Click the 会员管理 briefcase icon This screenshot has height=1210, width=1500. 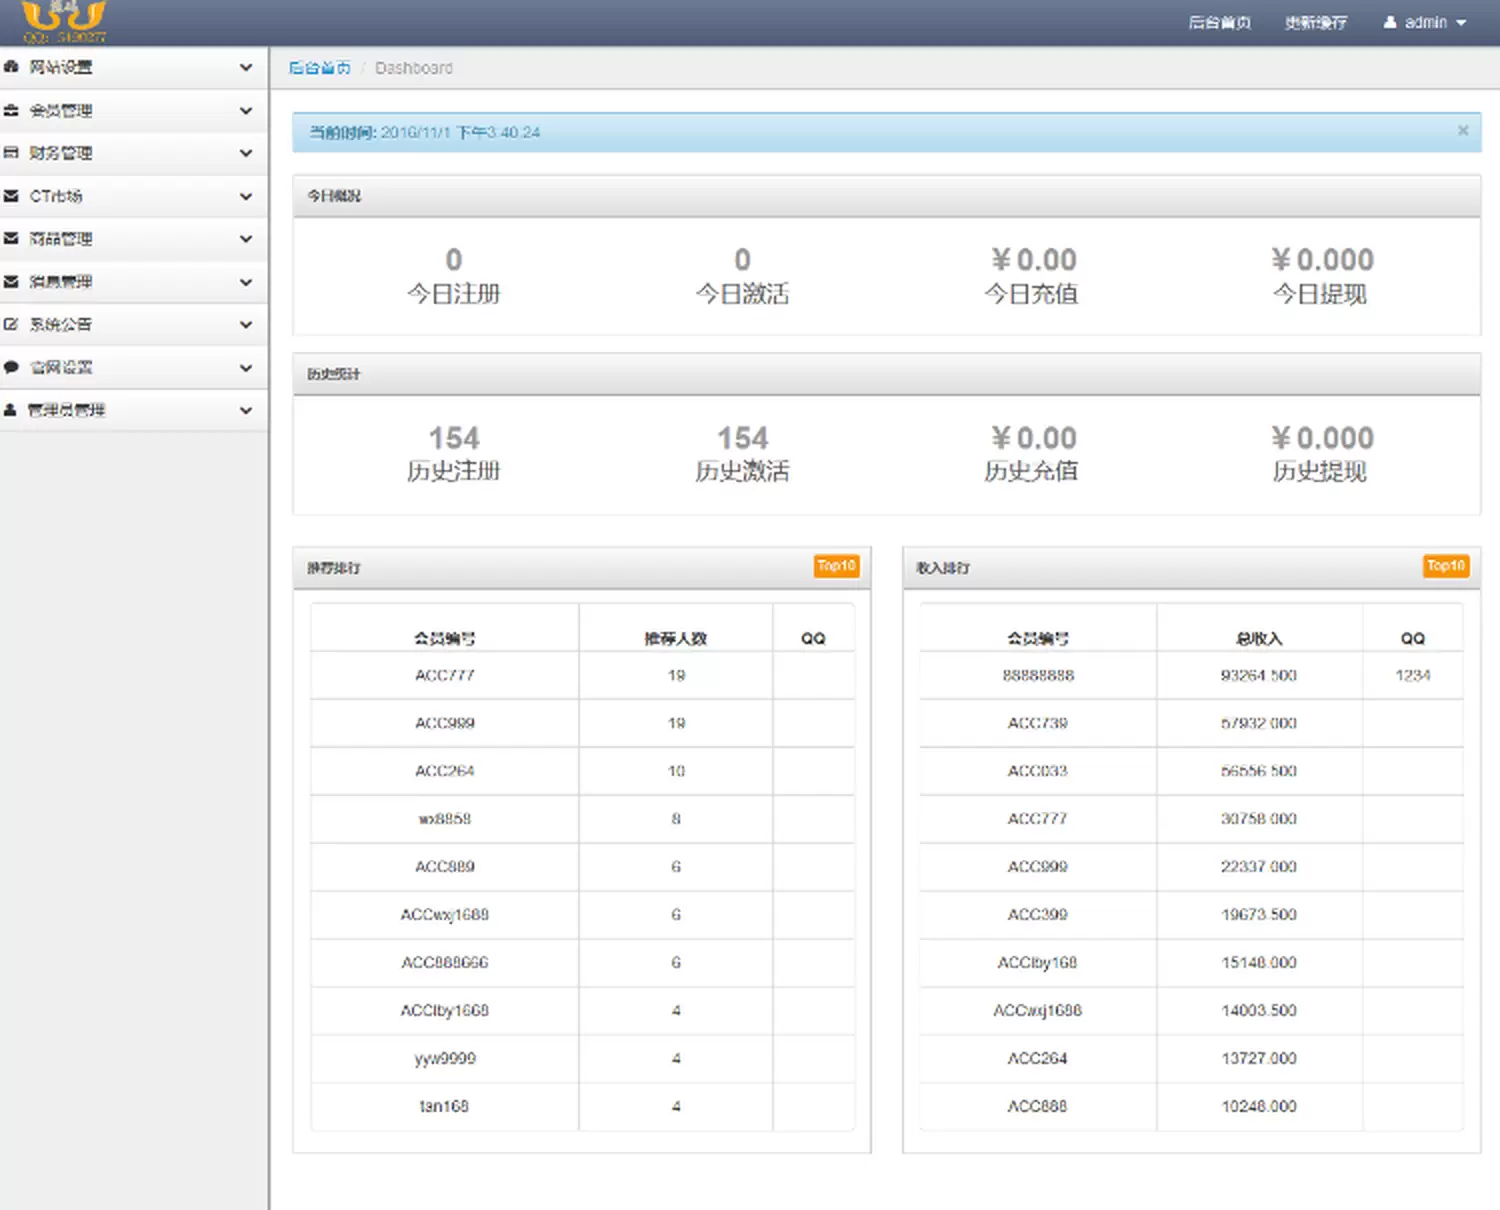click(x=11, y=111)
